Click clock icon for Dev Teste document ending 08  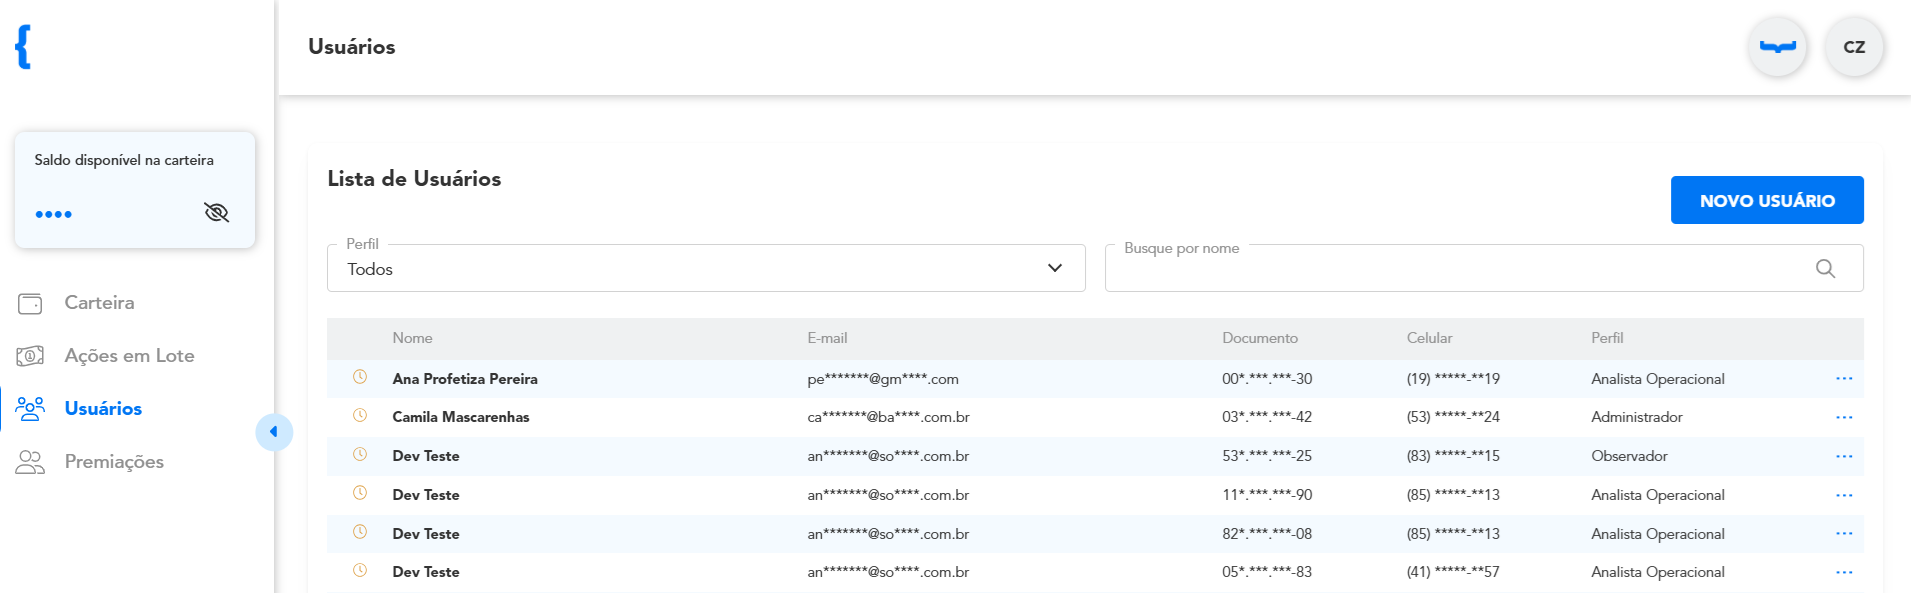360,532
